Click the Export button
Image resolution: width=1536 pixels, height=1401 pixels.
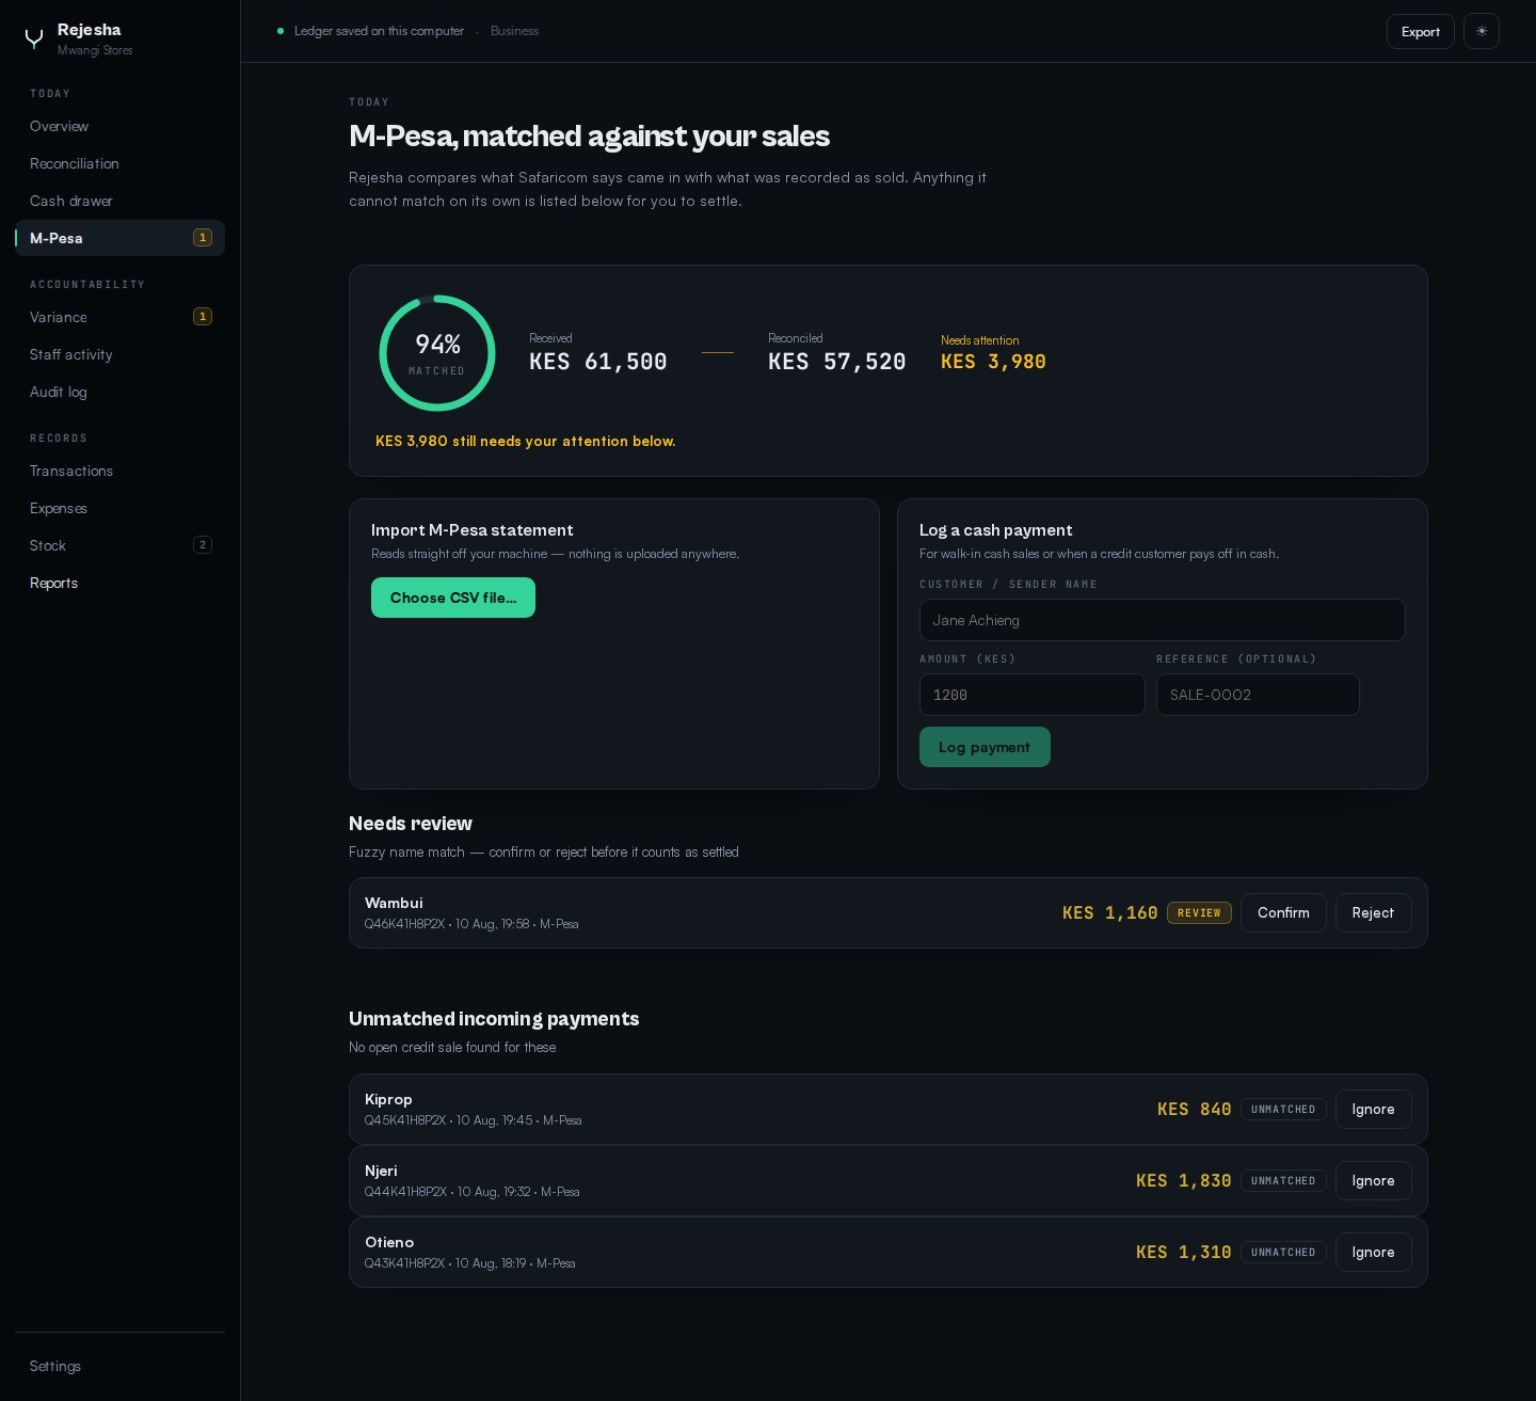tap(1420, 31)
